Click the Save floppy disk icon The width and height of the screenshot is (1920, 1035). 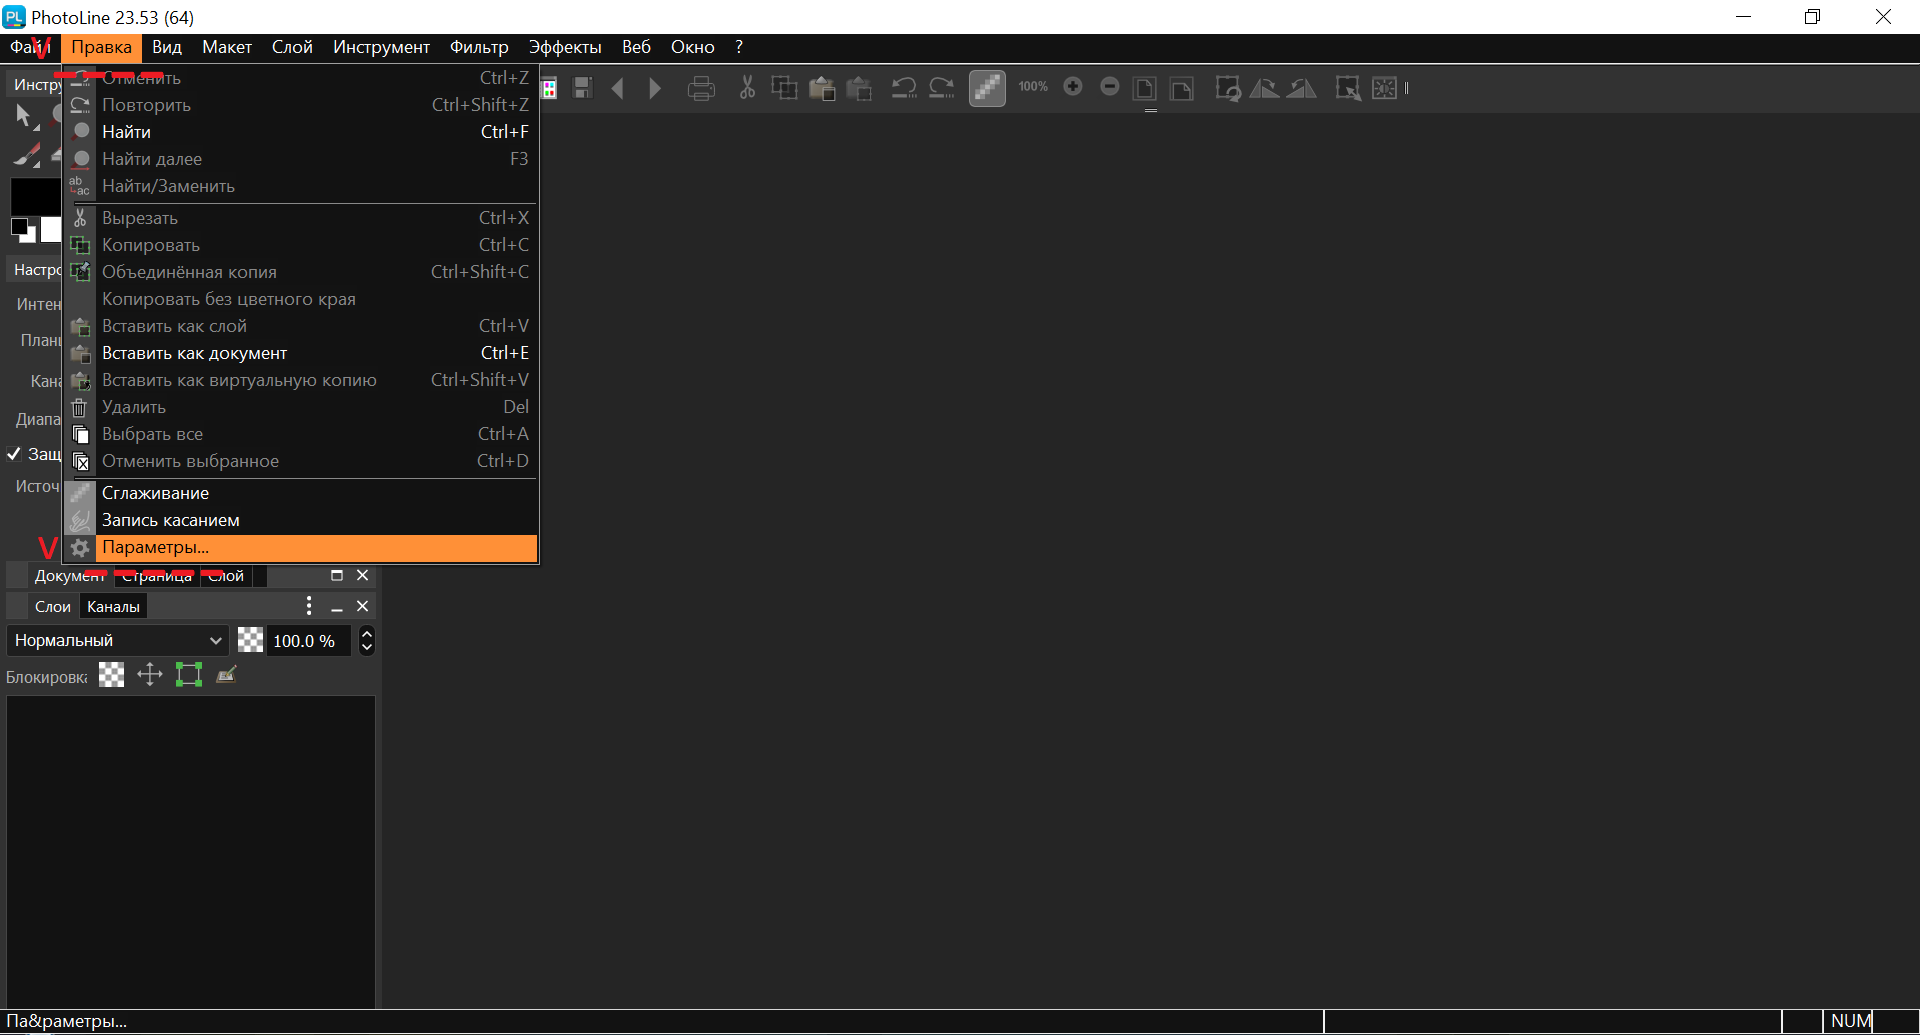582,89
